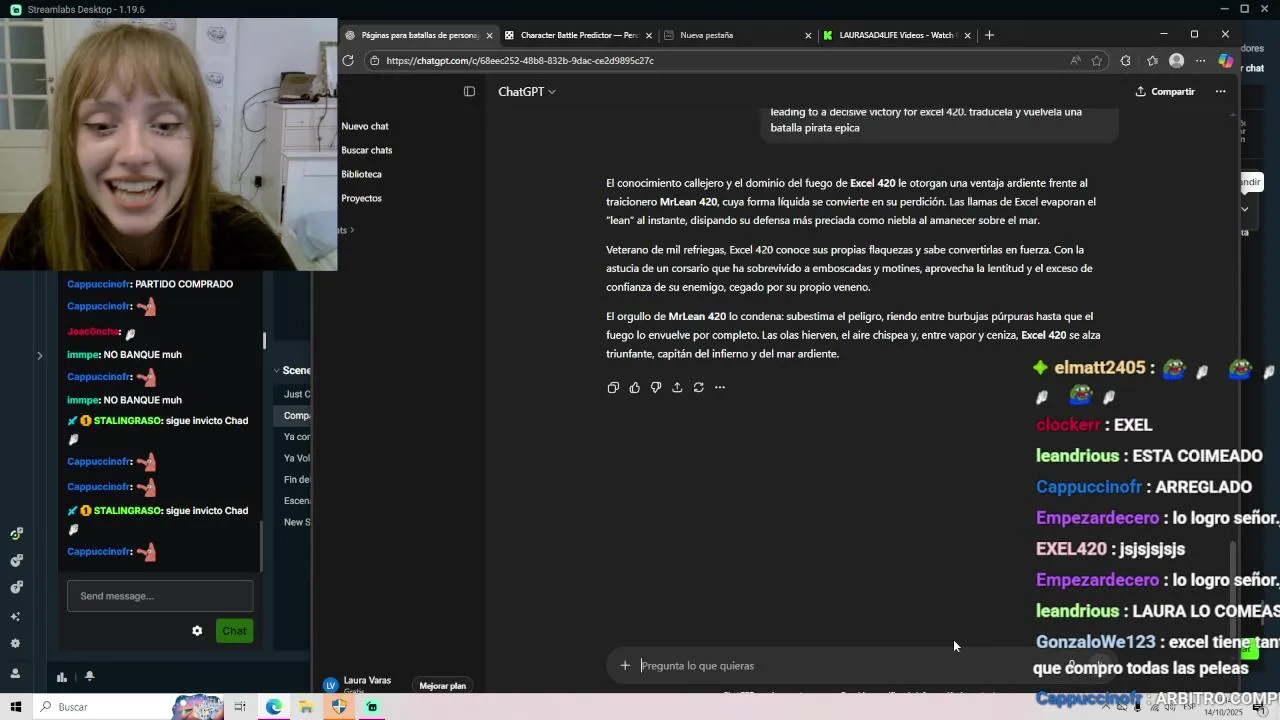Open the Streamlabs stats bar-chart icon

[x=62, y=677]
